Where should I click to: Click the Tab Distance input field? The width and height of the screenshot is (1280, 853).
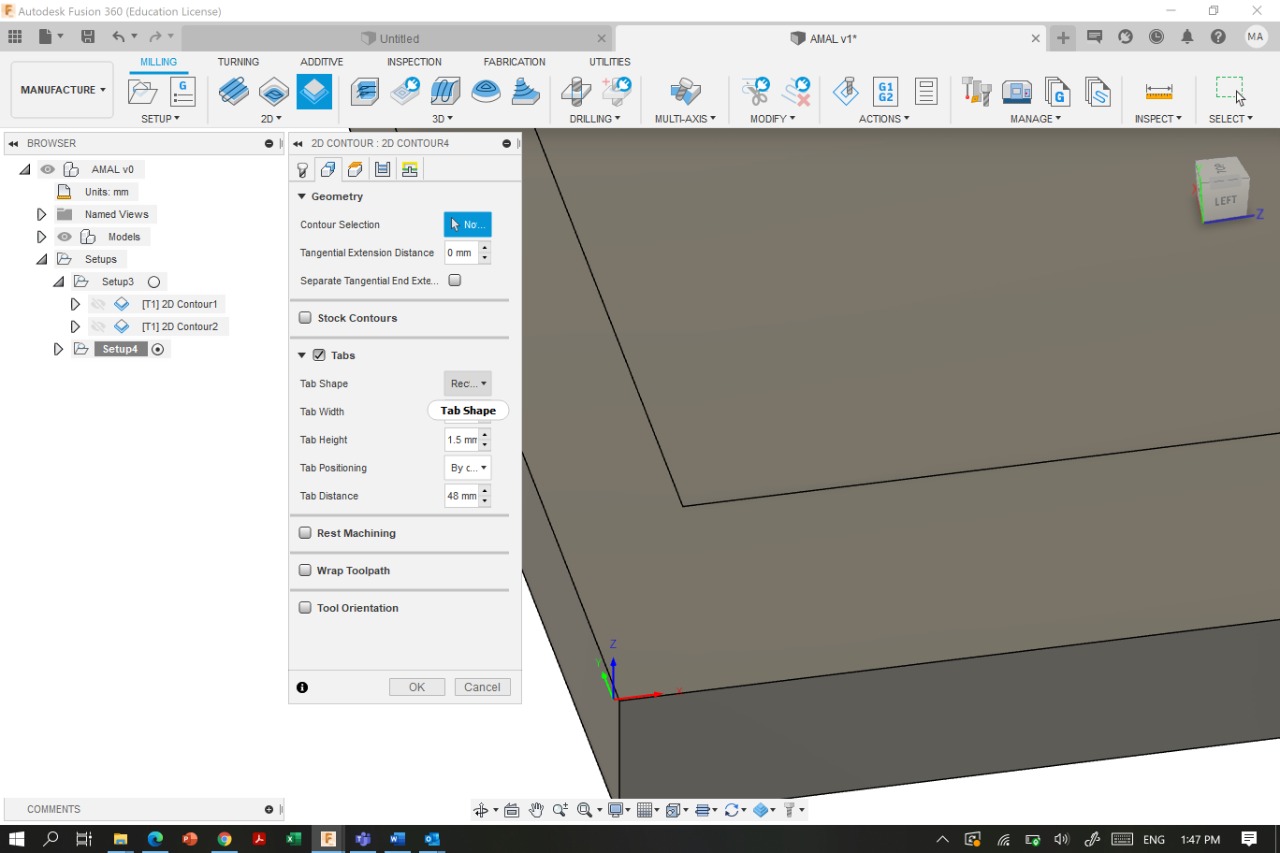[462, 496]
